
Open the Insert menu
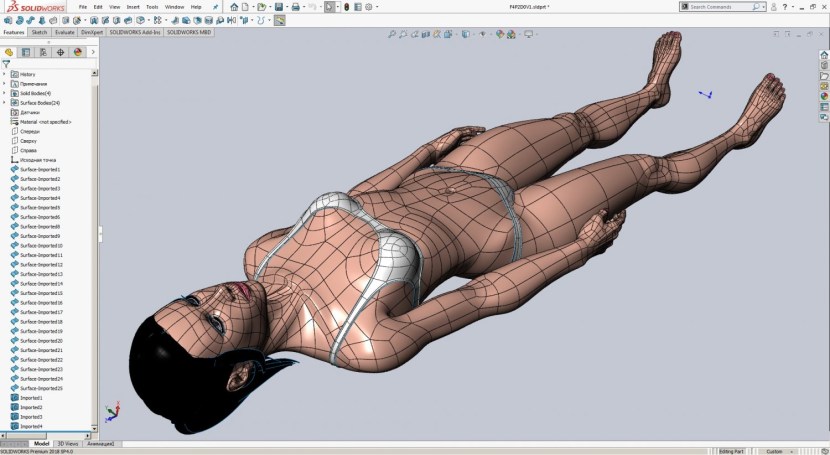point(132,7)
